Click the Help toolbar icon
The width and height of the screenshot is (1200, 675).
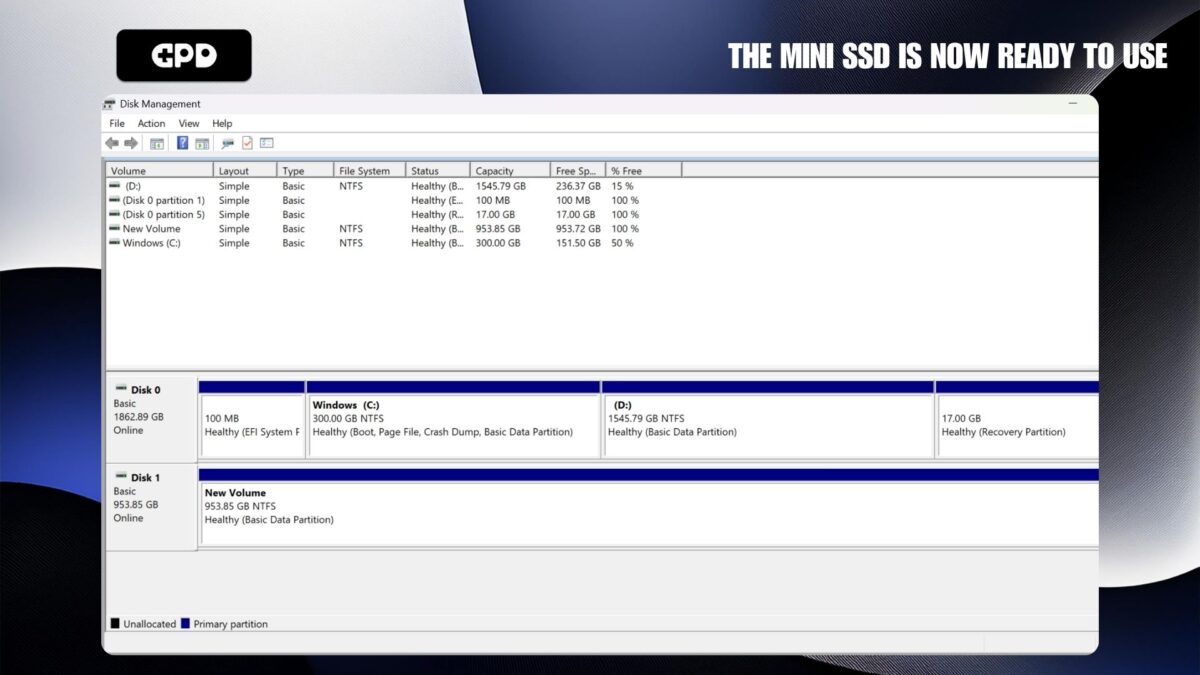tap(182, 142)
